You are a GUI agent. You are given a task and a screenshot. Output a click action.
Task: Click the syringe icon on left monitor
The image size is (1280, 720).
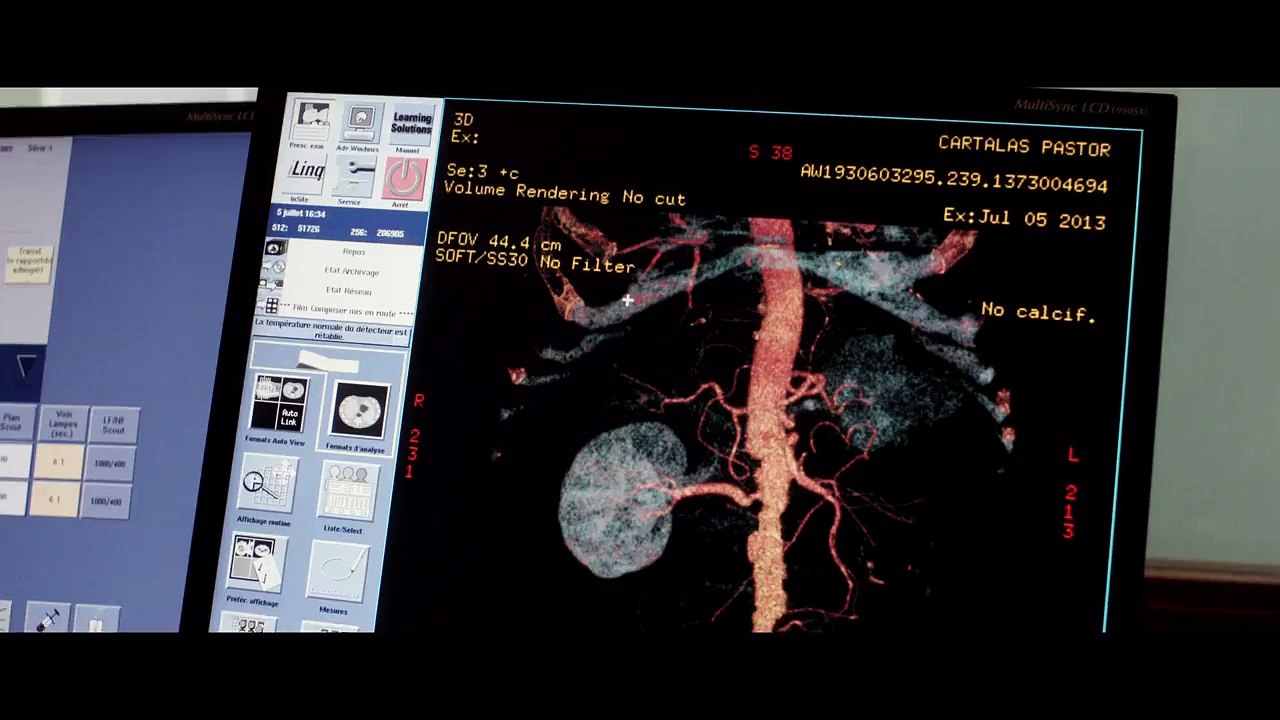(47, 617)
